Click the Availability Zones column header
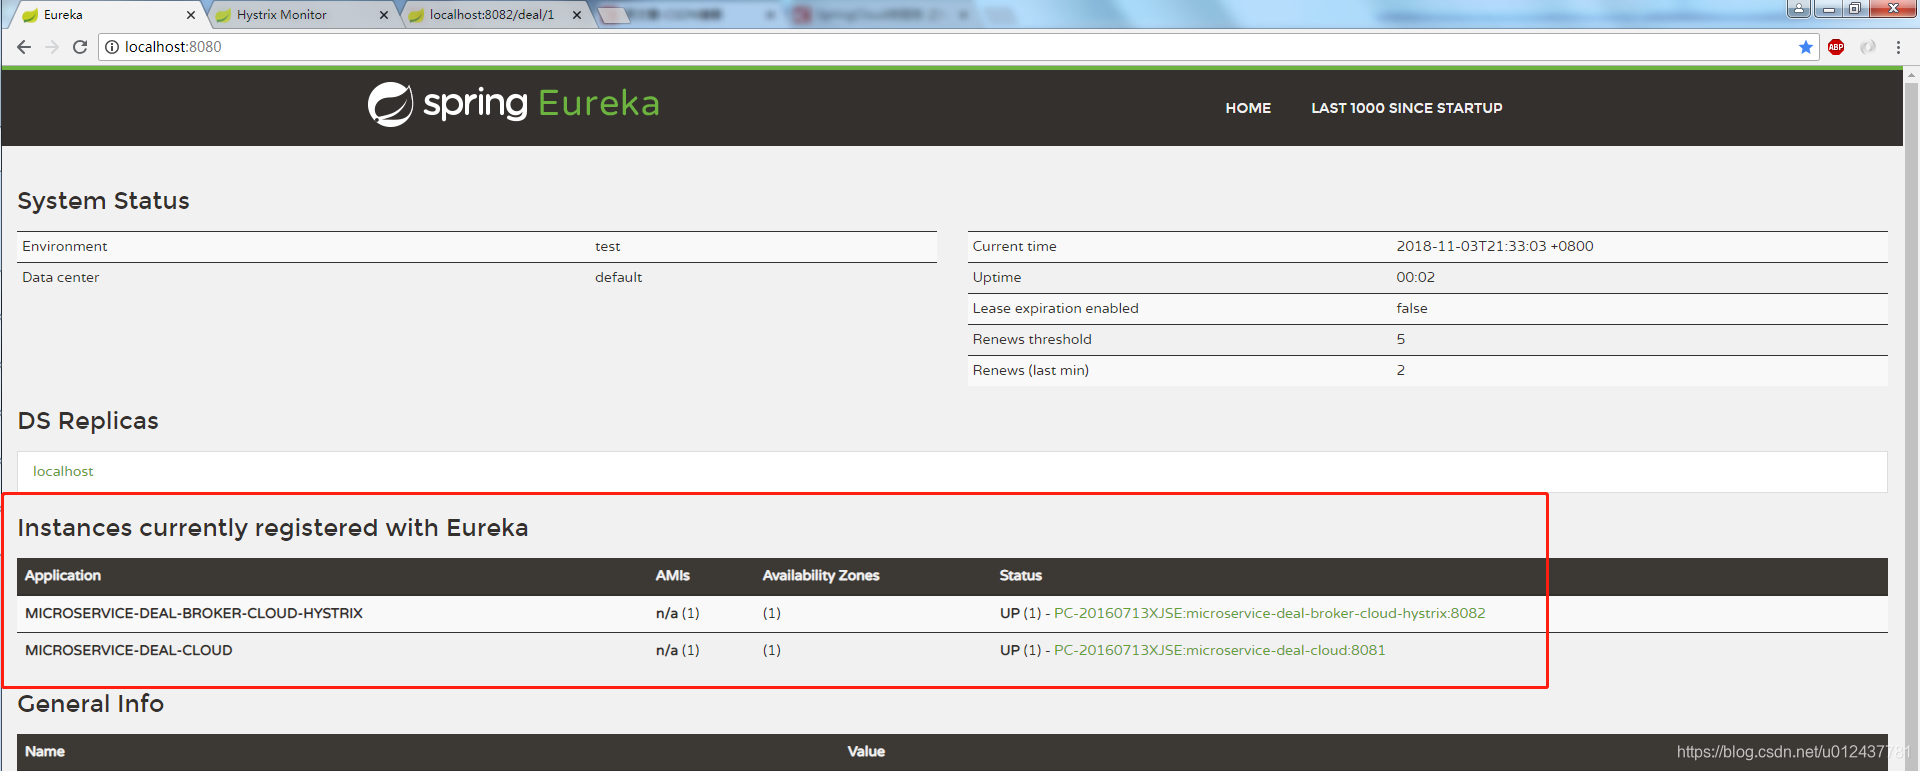This screenshot has width=1920, height=771. click(x=821, y=576)
